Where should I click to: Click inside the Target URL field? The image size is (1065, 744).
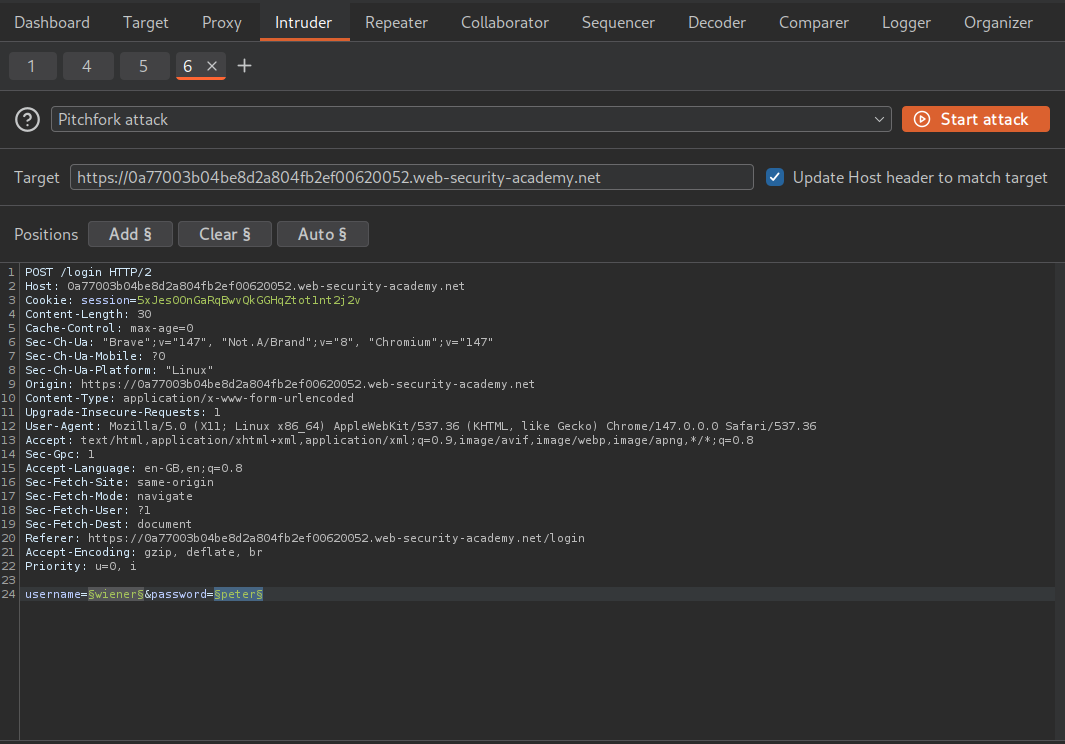pyautogui.click(x=410, y=177)
